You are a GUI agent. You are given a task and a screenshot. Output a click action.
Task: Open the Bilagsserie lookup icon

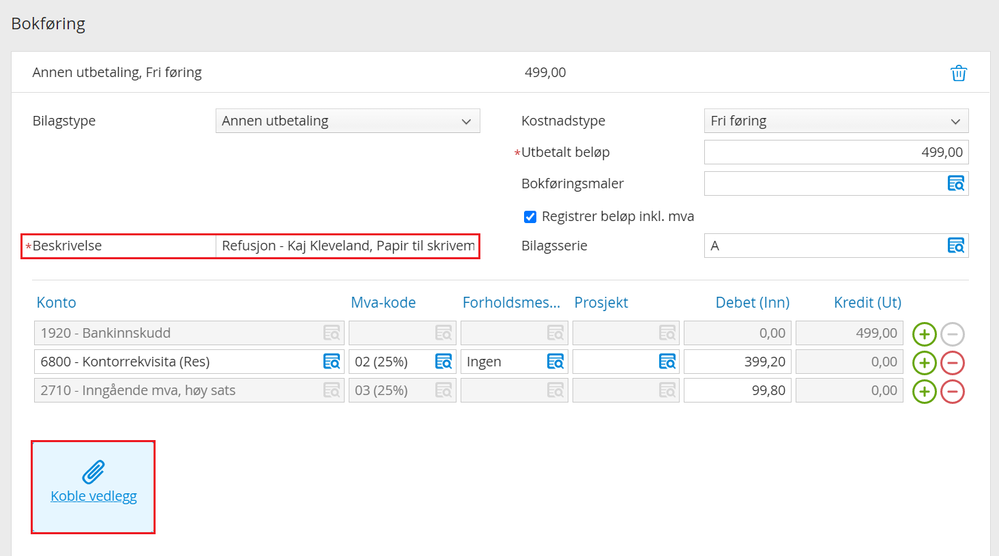[x=956, y=245]
